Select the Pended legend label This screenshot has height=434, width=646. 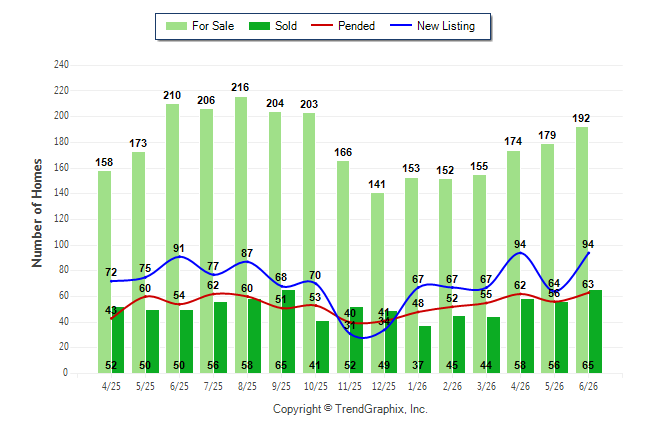click(356, 26)
